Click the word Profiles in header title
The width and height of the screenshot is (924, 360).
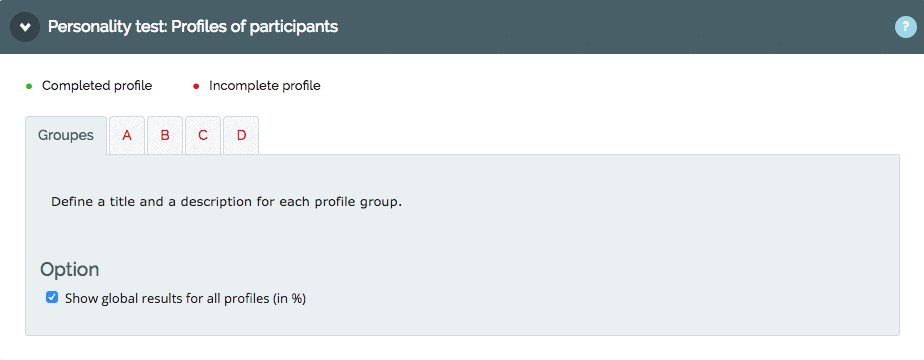click(x=198, y=27)
